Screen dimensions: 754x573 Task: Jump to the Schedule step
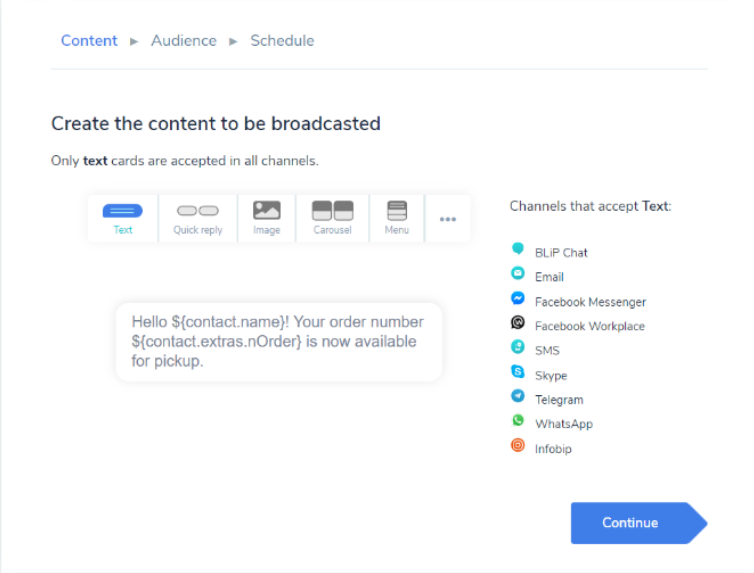[x=282, y=41]
